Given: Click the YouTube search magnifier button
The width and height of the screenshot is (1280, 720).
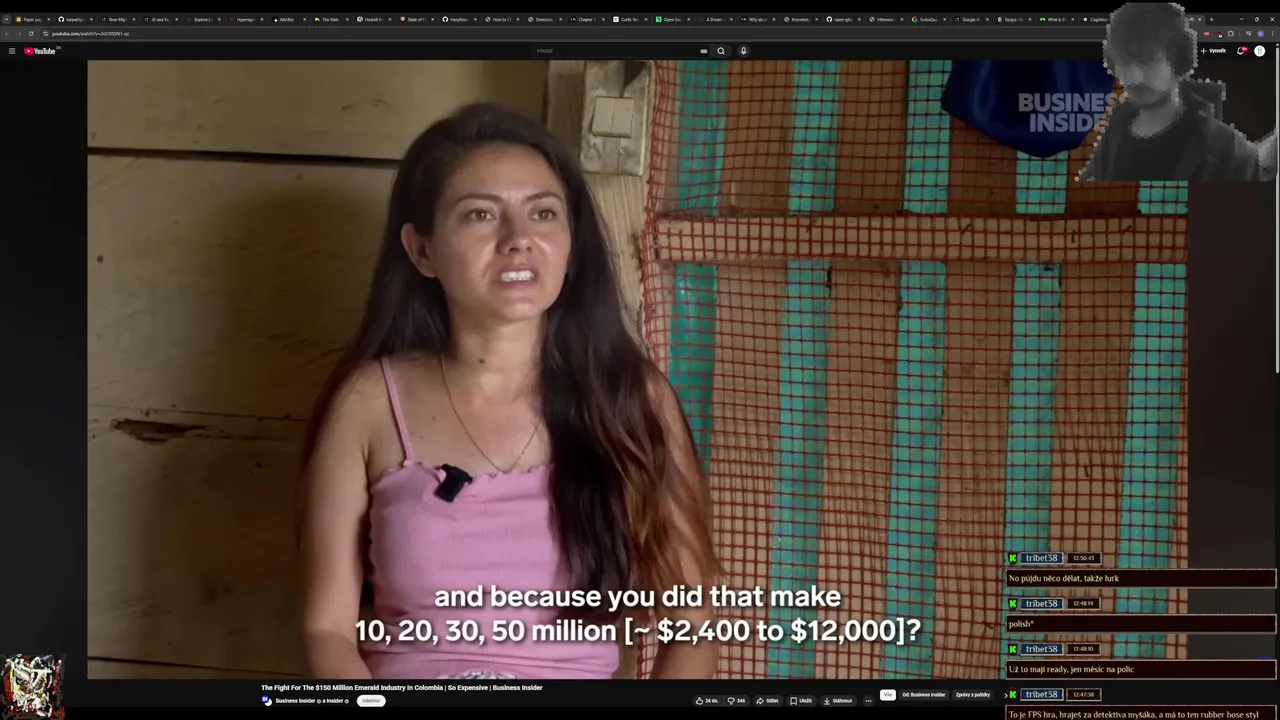Looking at the screenshot, I should 720,51.
